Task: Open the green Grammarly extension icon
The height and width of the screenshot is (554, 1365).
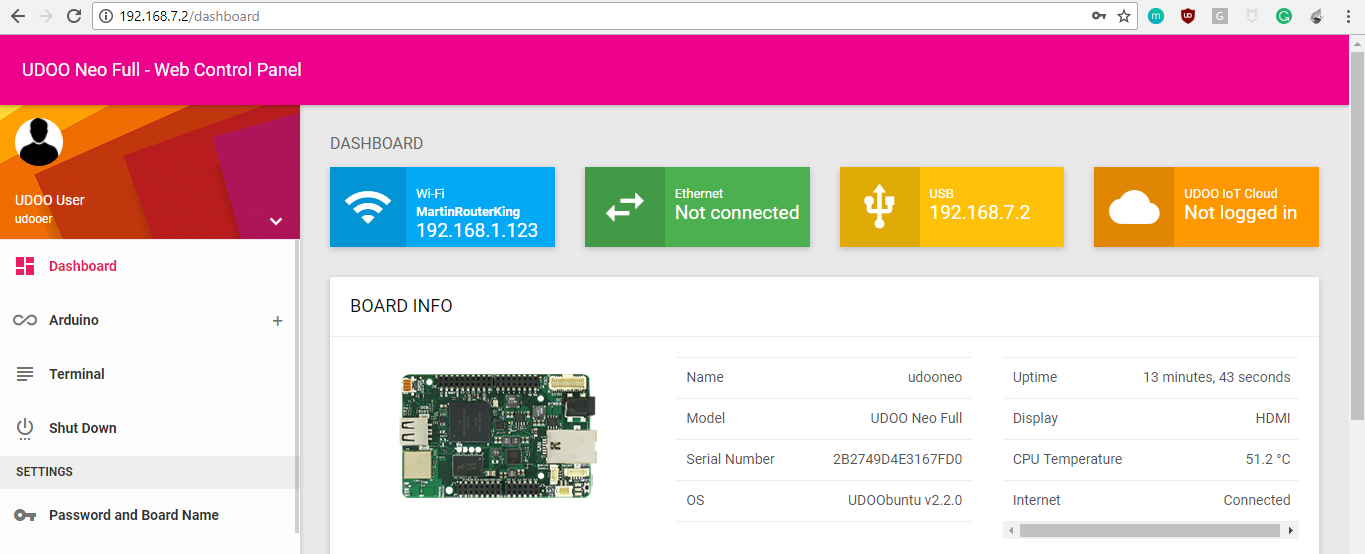Action: tap(1284, 16)
